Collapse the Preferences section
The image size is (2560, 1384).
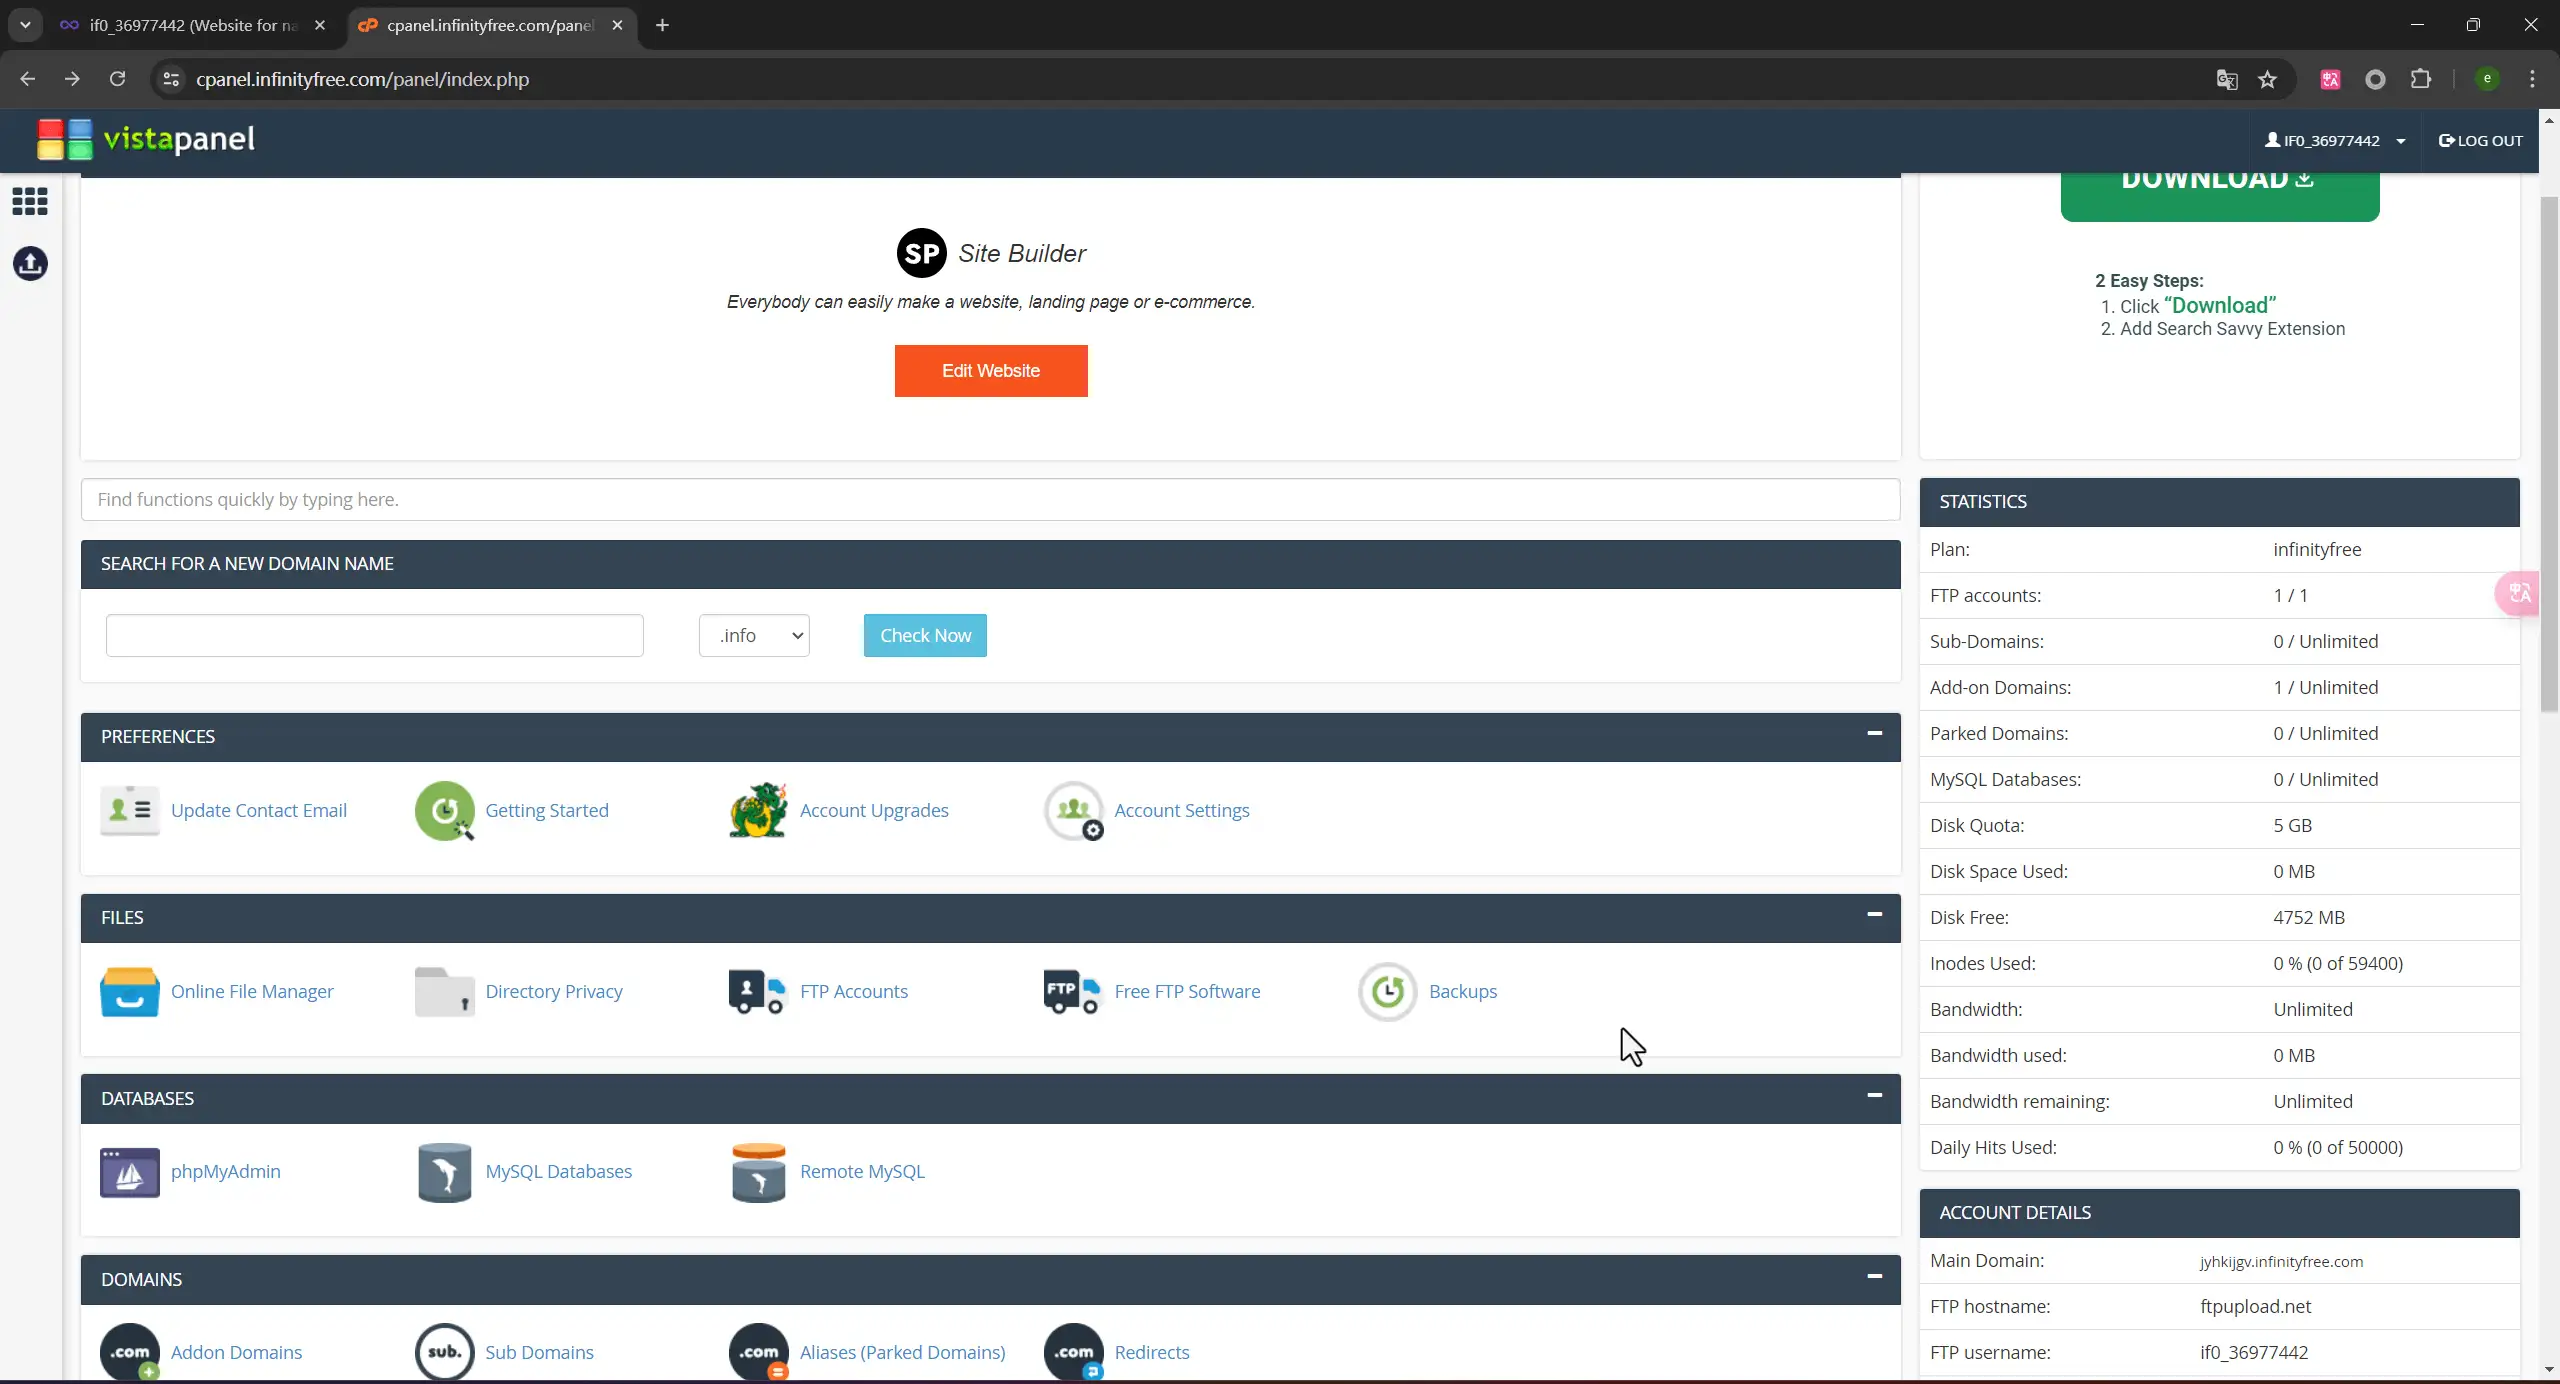(x=1875, y=733)
